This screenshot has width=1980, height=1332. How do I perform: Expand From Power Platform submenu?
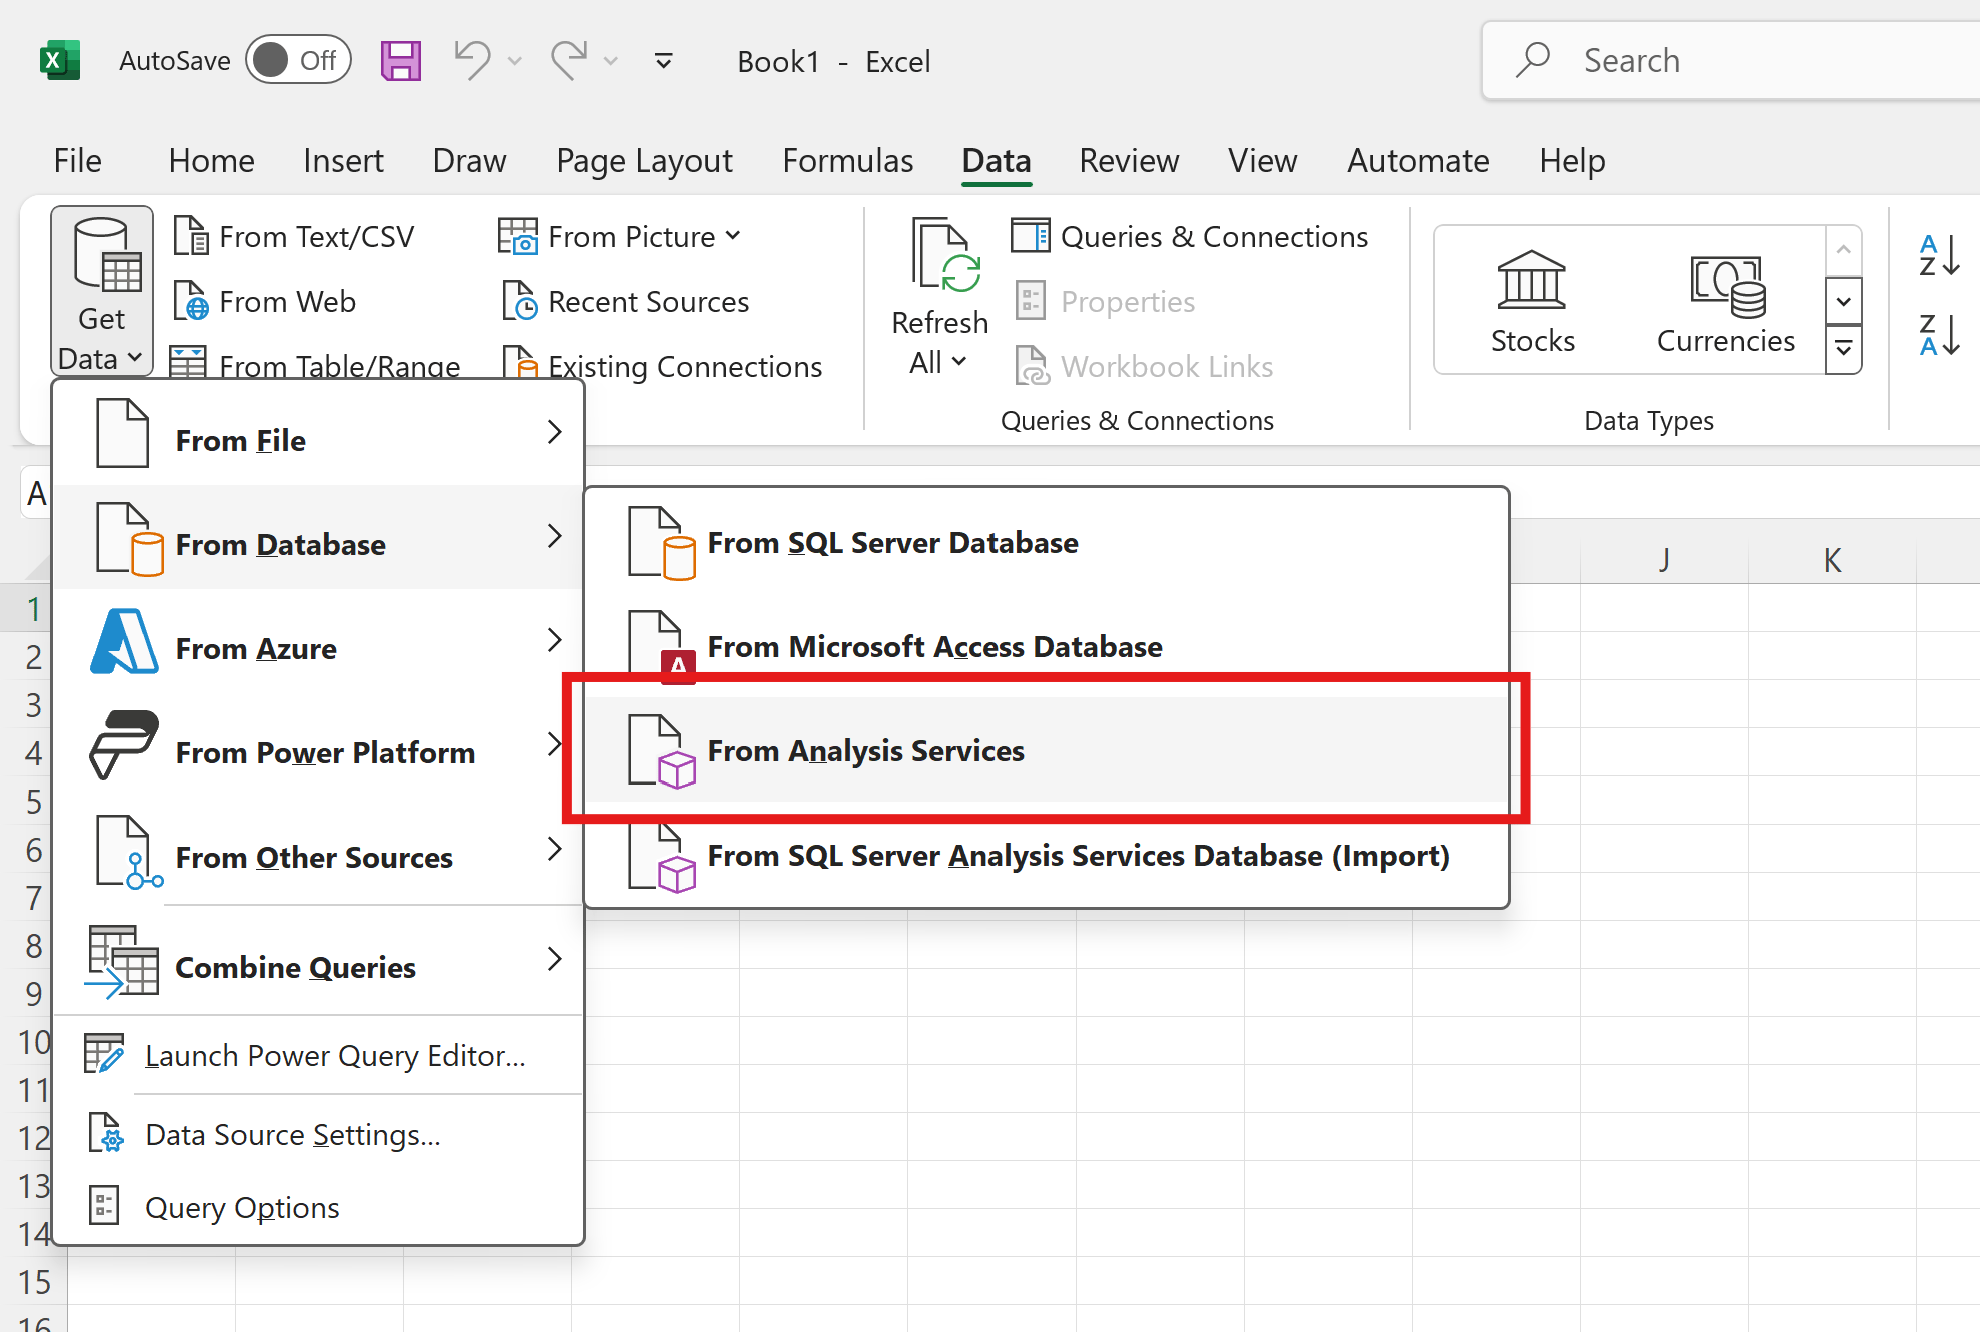[x=318, y=745]
